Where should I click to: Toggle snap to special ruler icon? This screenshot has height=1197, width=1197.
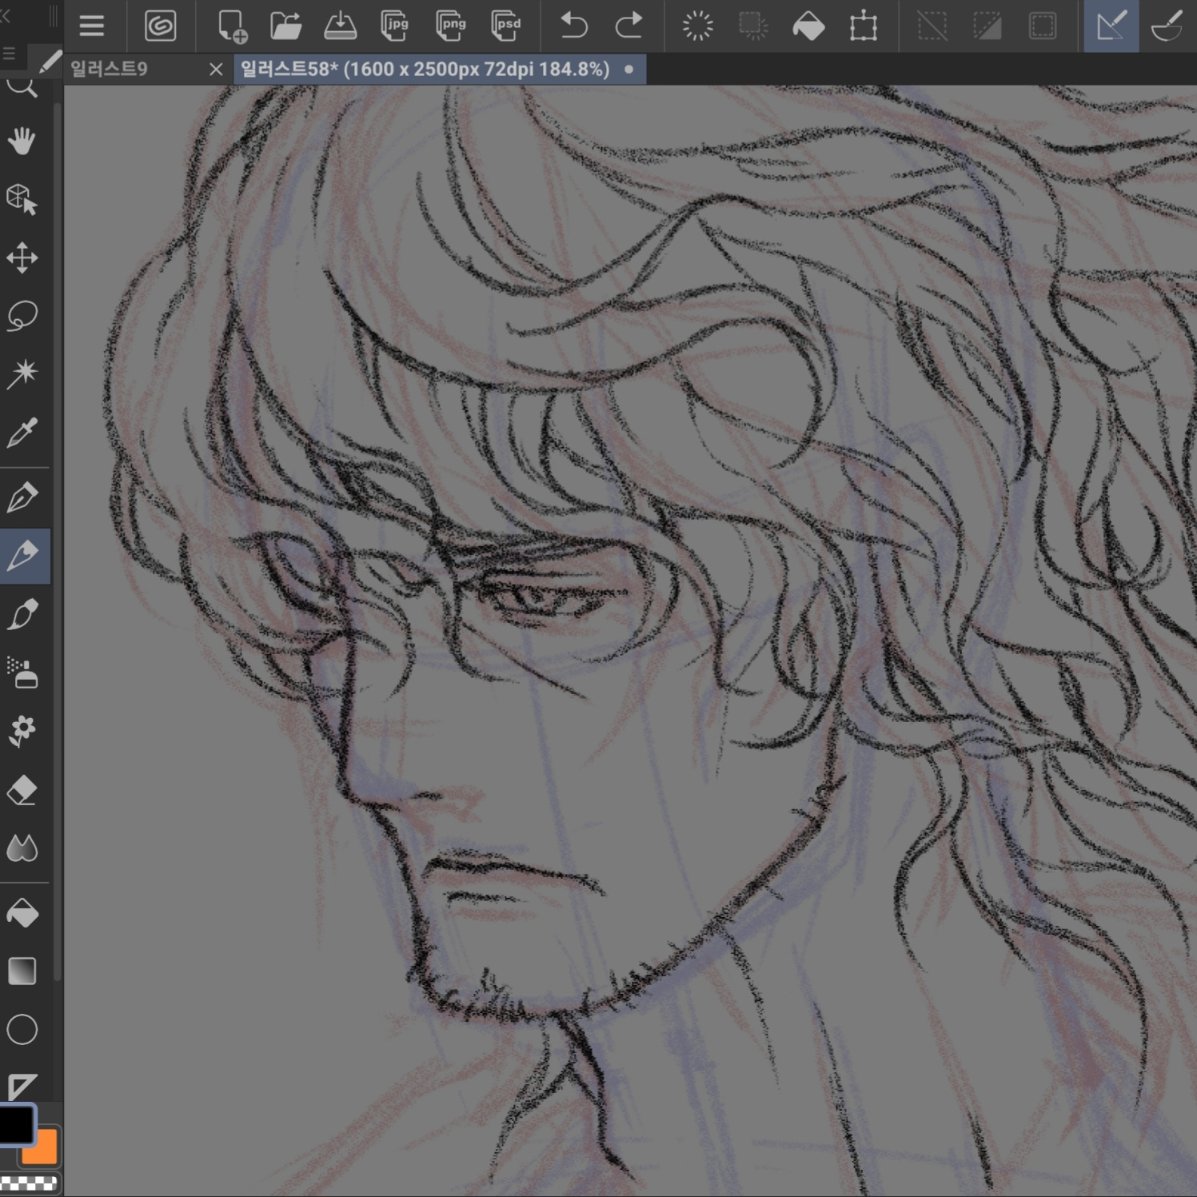1167,26
